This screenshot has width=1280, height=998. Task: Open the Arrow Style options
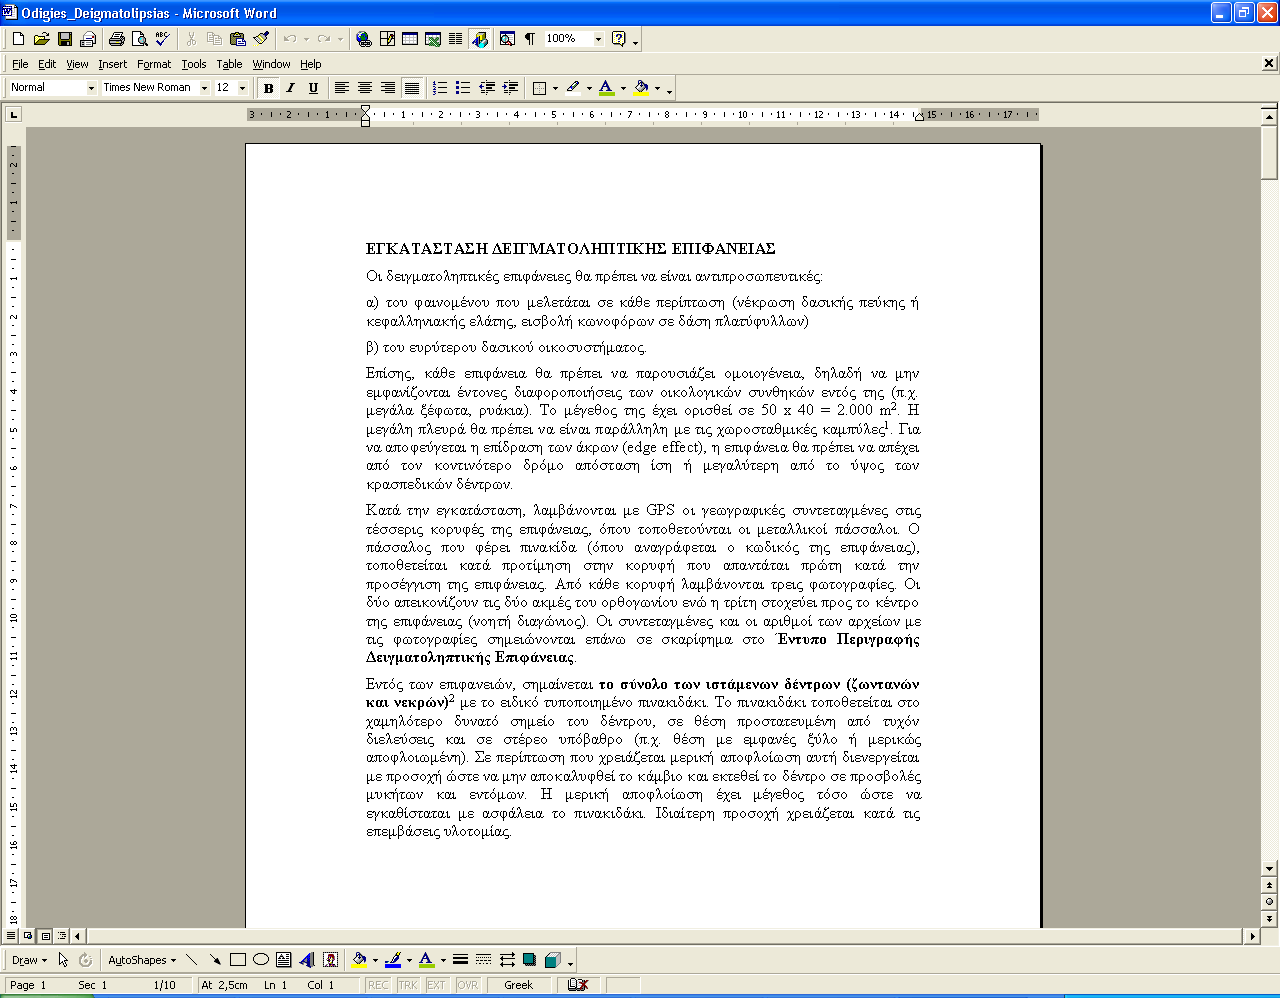coord(506,960)
